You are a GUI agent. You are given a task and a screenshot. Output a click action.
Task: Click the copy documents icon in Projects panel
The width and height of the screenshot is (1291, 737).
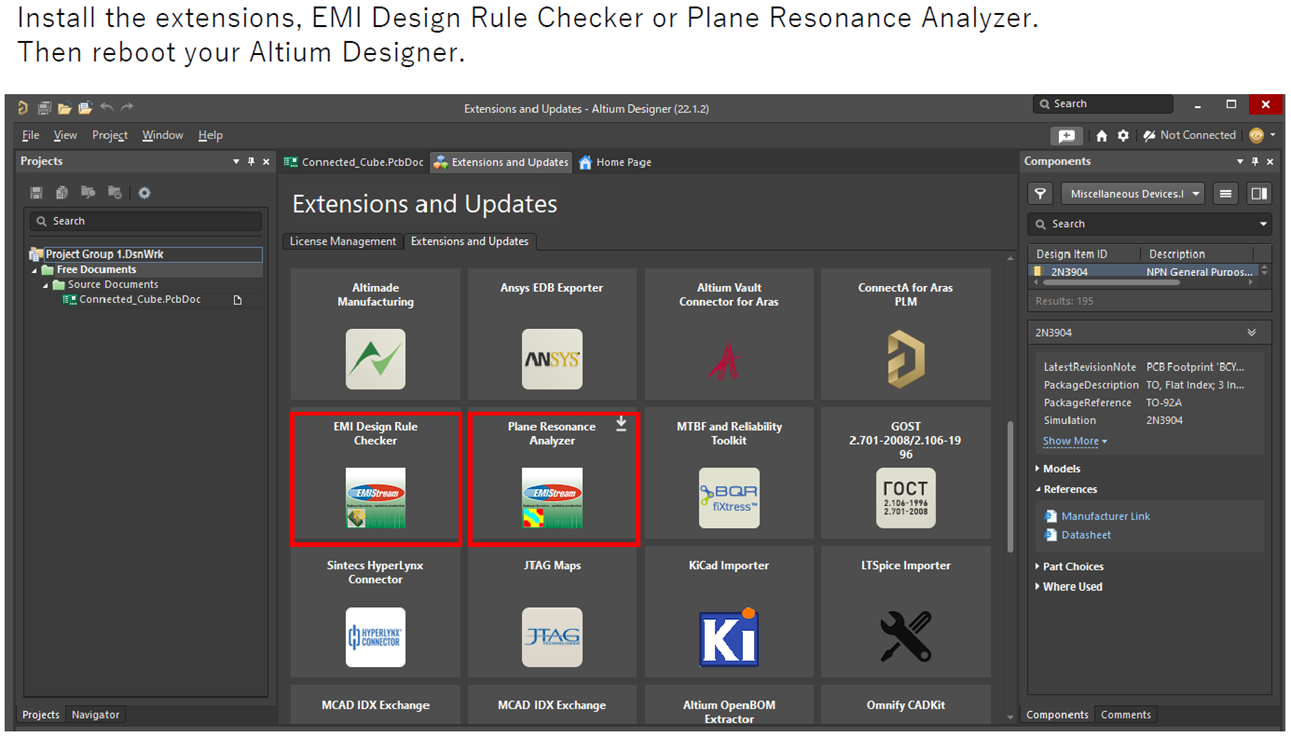click(62, 193)
